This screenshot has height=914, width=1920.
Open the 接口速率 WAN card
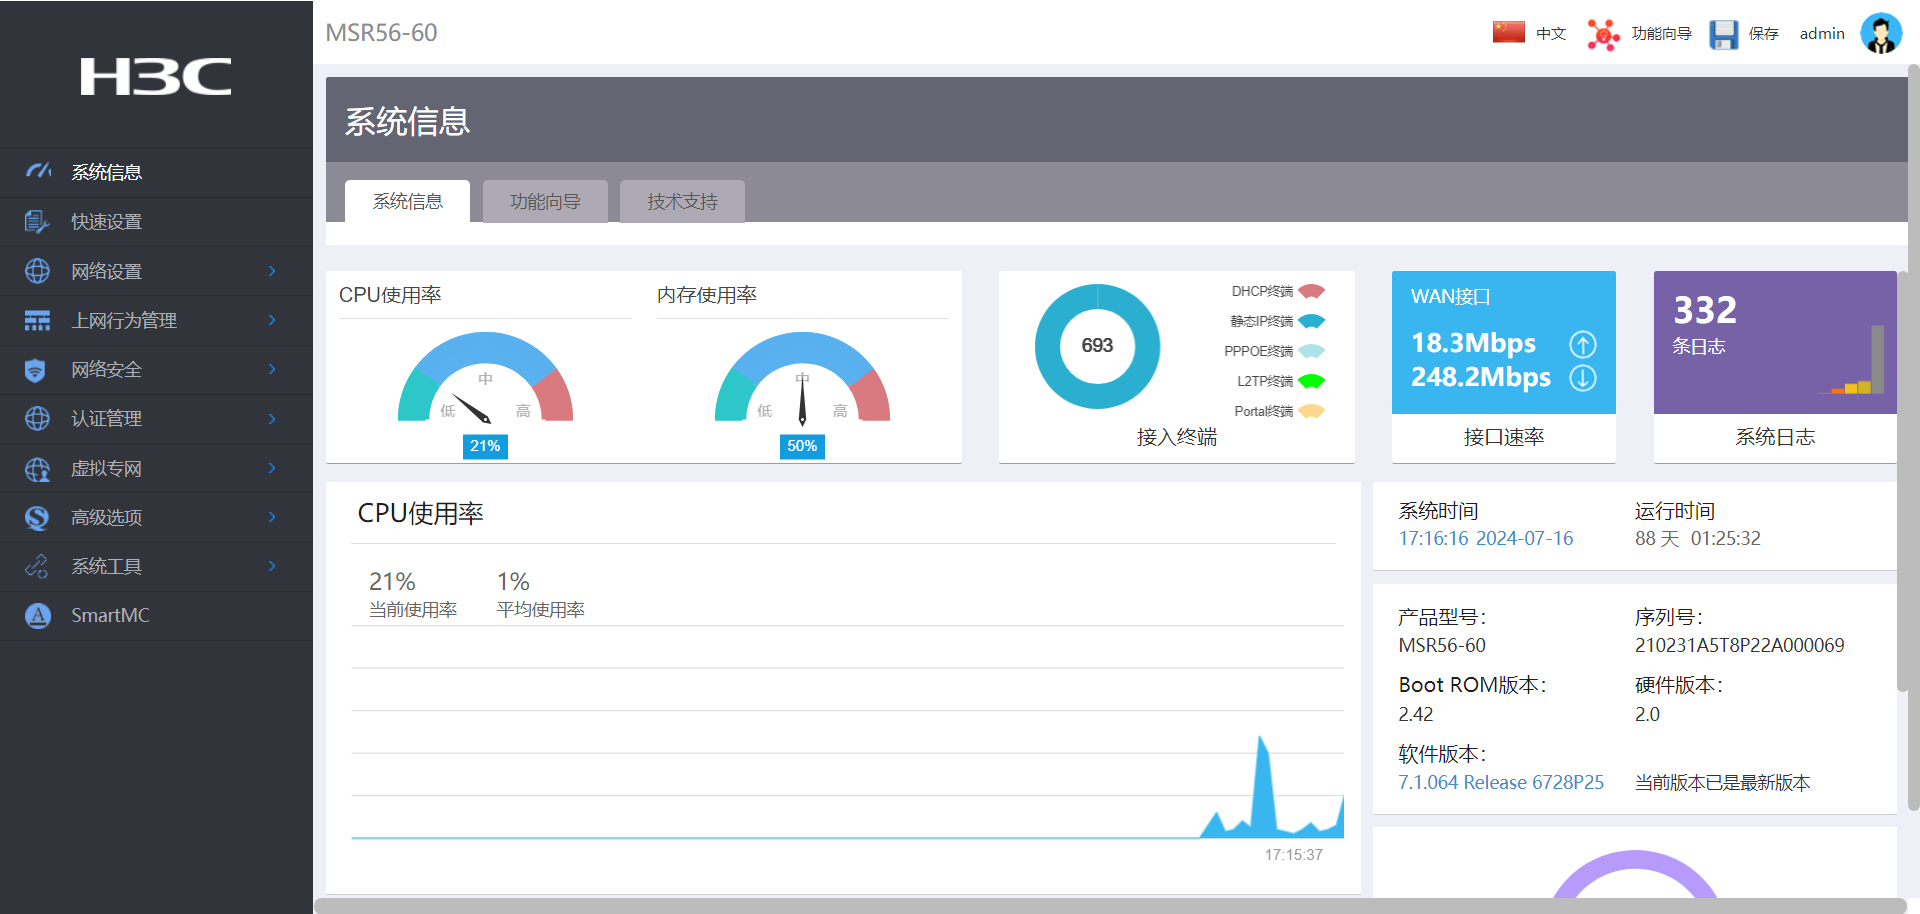(1504, 366)
